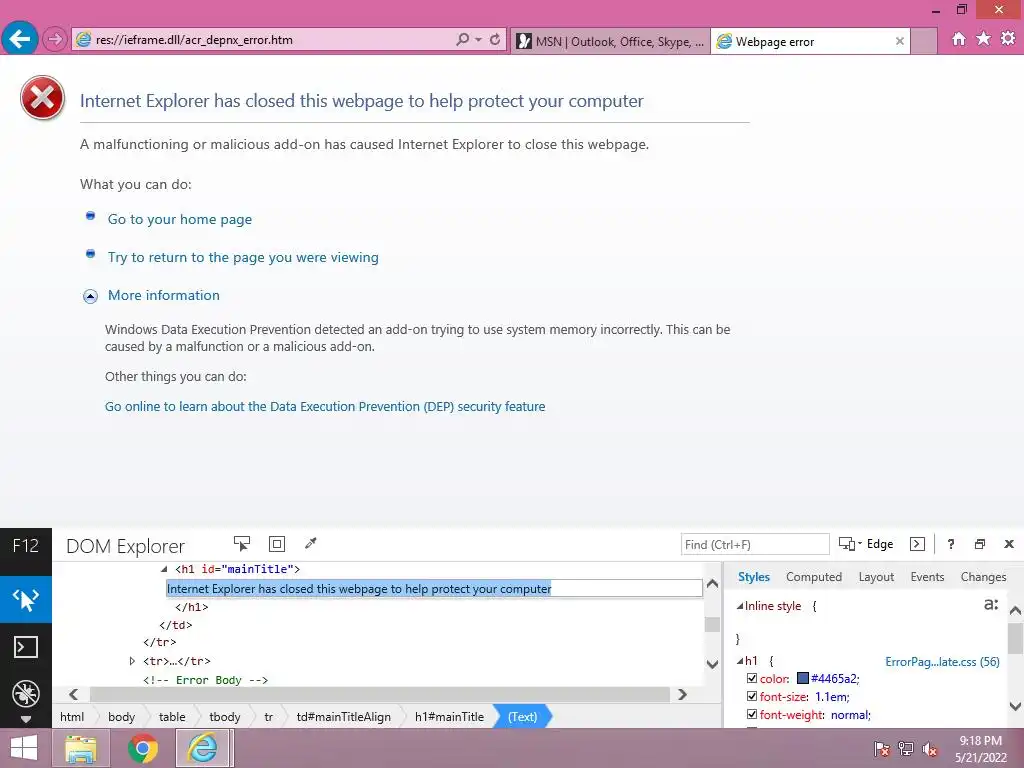The width and height of the screenshot is (1024, 768).
Task: Collapse the h1 mainTitle node in DOM tree
Action: click(x=164, y=569)
